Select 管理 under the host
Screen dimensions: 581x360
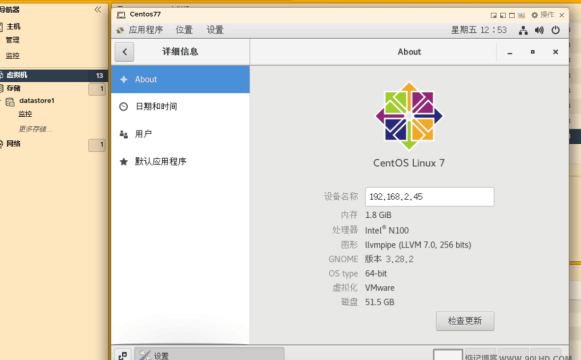tap(12, 40)
